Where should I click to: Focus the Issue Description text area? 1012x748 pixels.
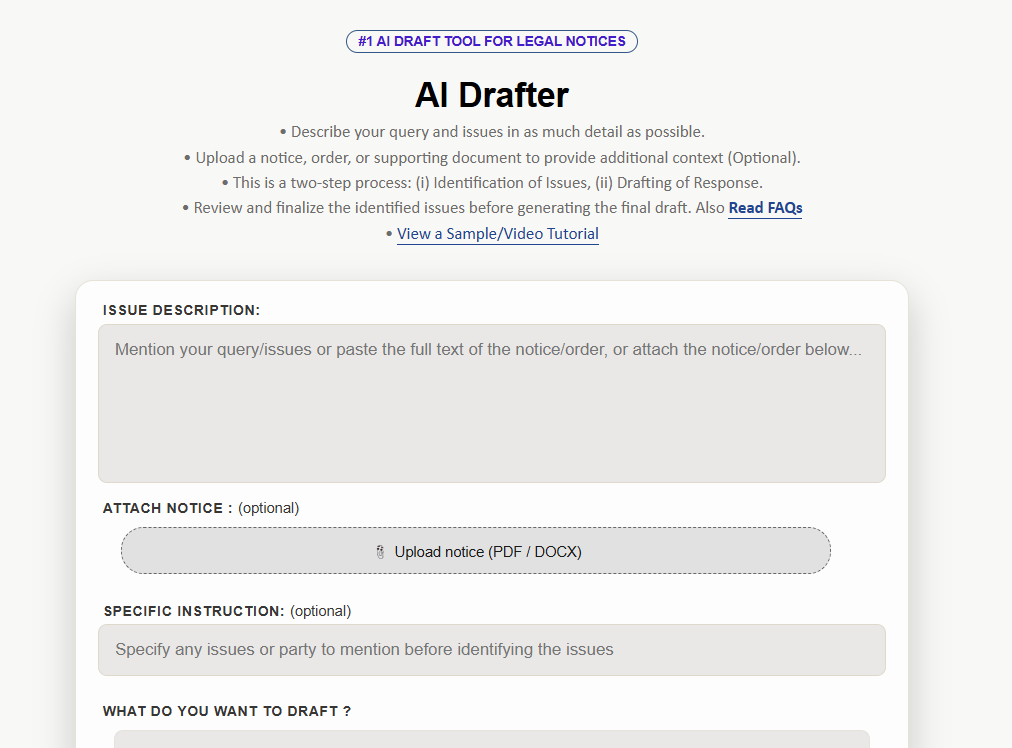click(x=492, y=403)
